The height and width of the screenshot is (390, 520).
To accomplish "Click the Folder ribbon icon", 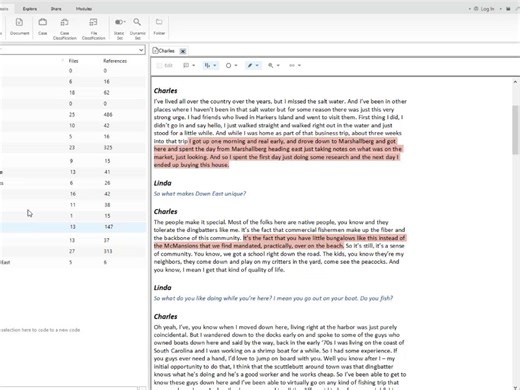I will pos(159,22).
